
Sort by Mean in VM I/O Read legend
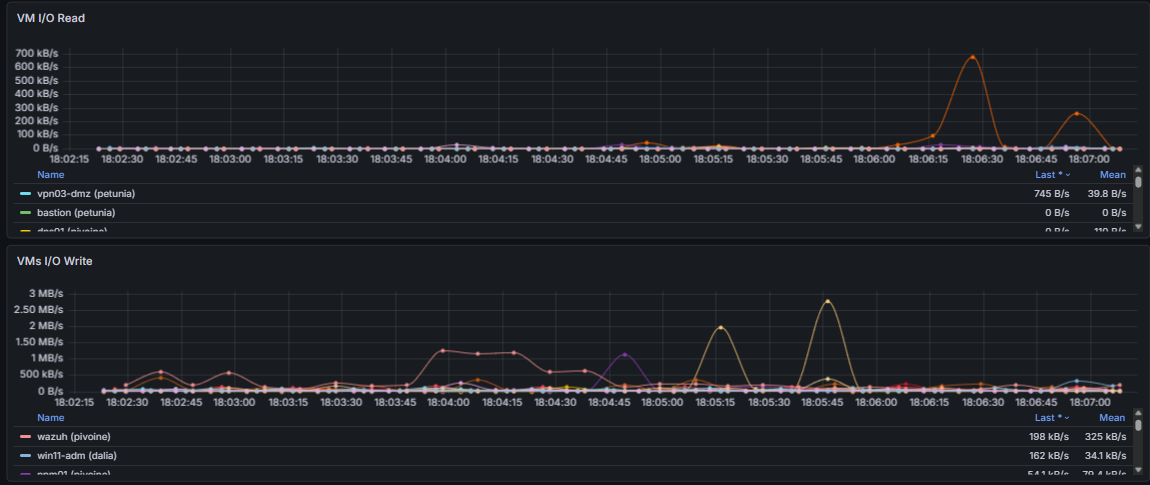[x=1113, y=175]
